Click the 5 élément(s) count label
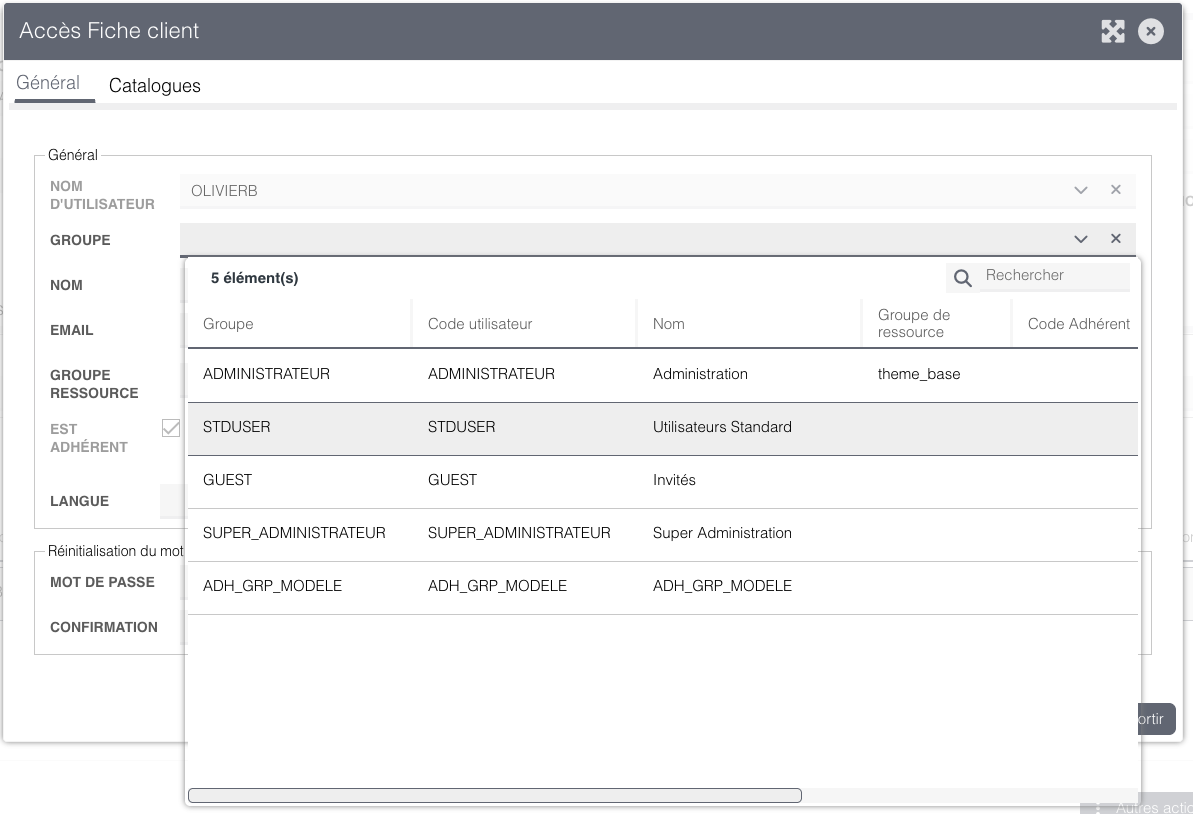The image size is (1193, 814). click(x=254, y=278)
